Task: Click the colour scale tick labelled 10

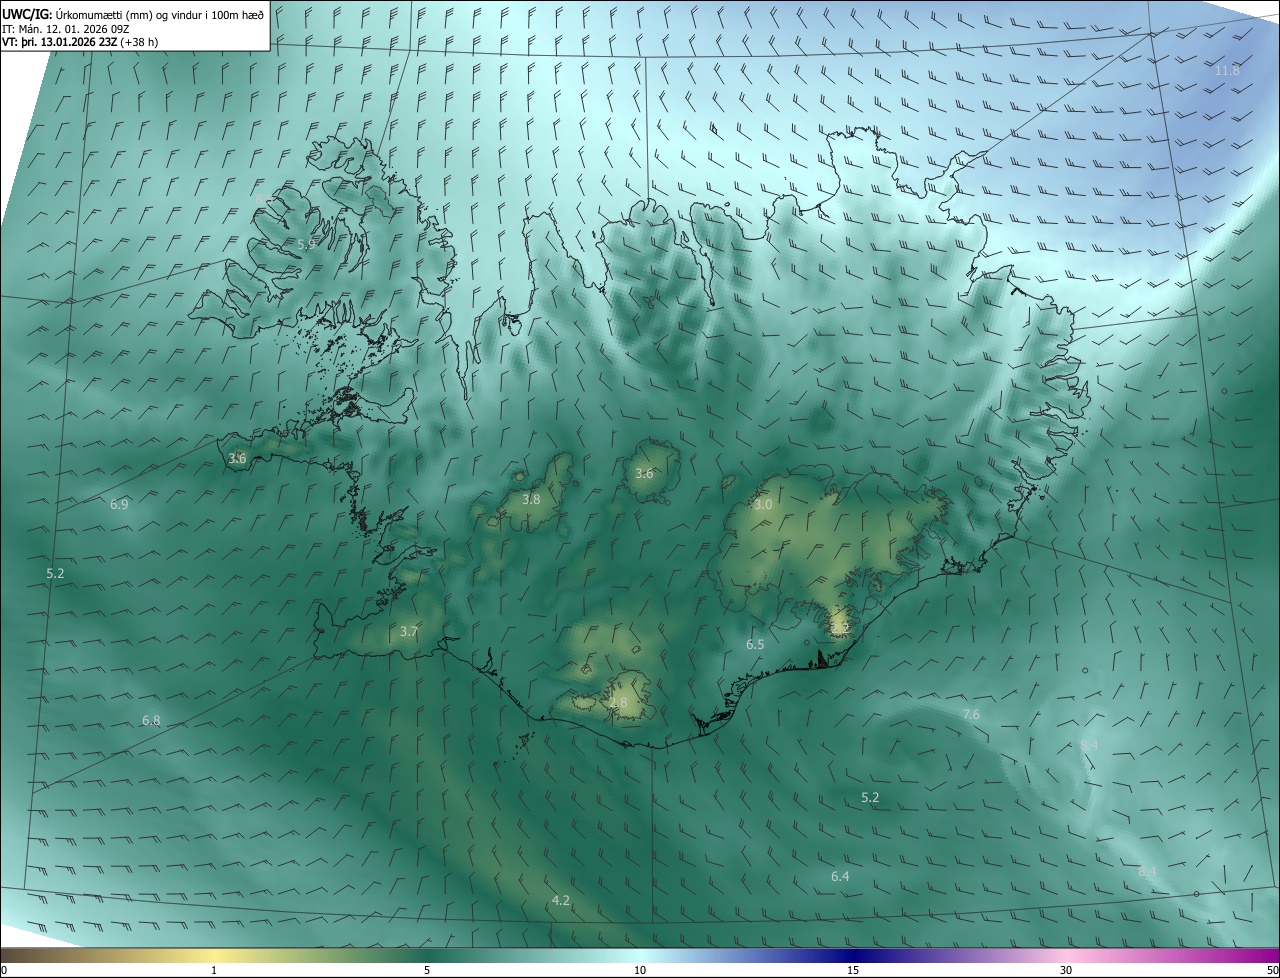Action: pos(640,970)
